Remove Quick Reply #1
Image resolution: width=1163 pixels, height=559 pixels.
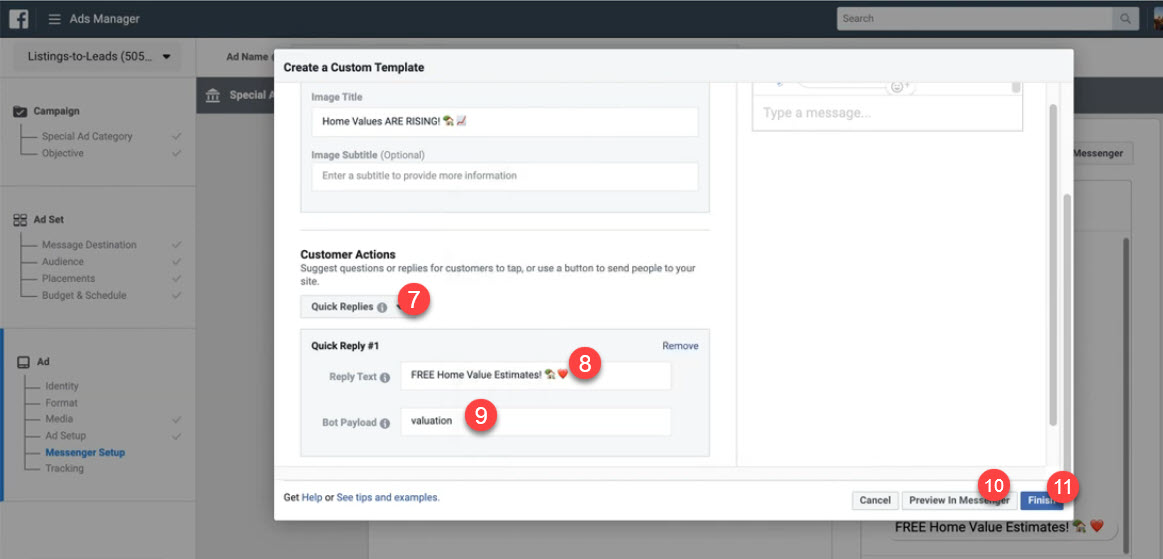680,346
